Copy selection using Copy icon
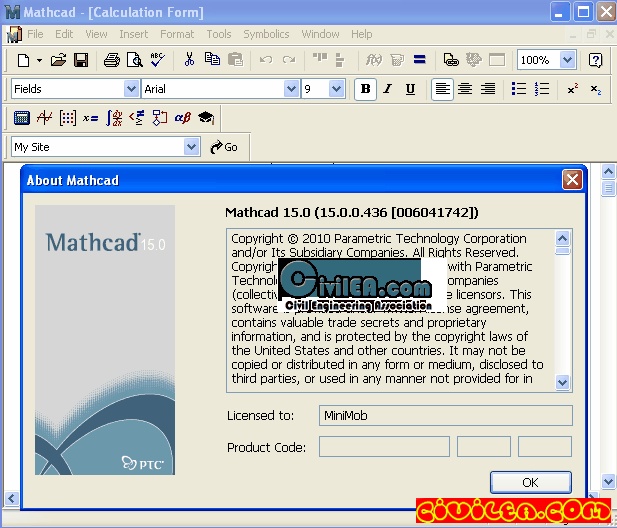The image size is (617, 528). (x=212, y=59)
